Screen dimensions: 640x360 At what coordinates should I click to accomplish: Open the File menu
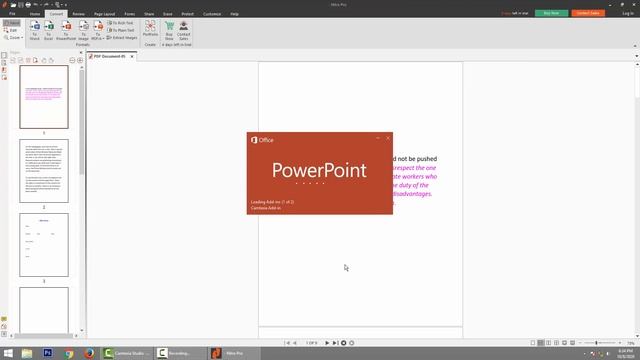point(12,14)
